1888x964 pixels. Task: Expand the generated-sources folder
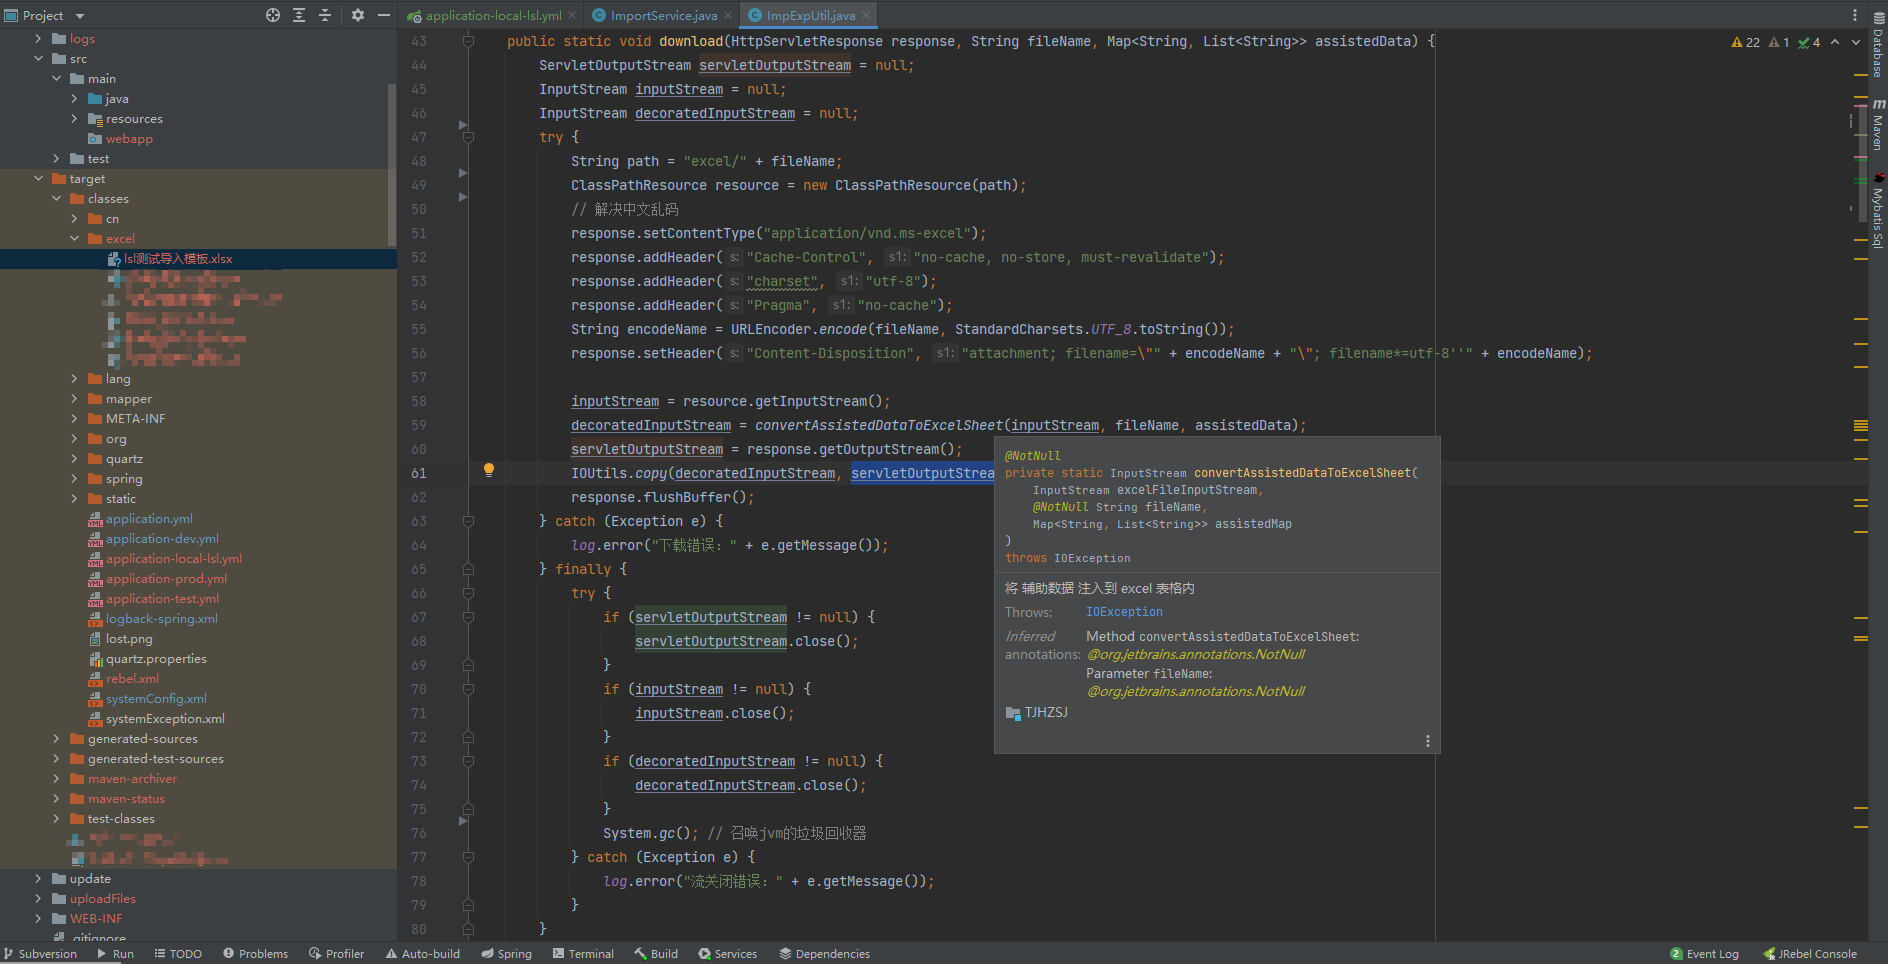click(56, 739)
